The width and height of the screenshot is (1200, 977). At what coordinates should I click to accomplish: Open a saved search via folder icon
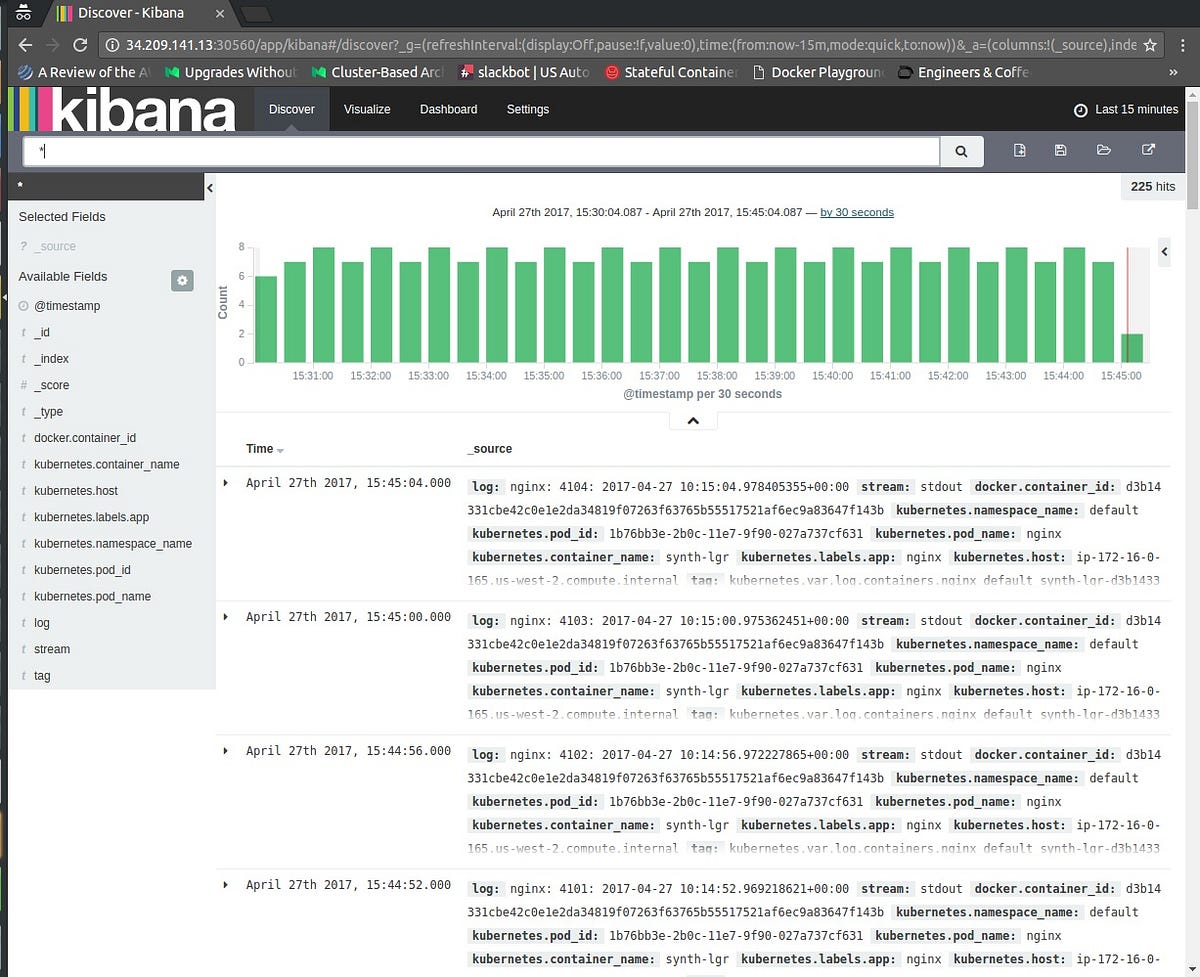click(x=1104, y=149)
